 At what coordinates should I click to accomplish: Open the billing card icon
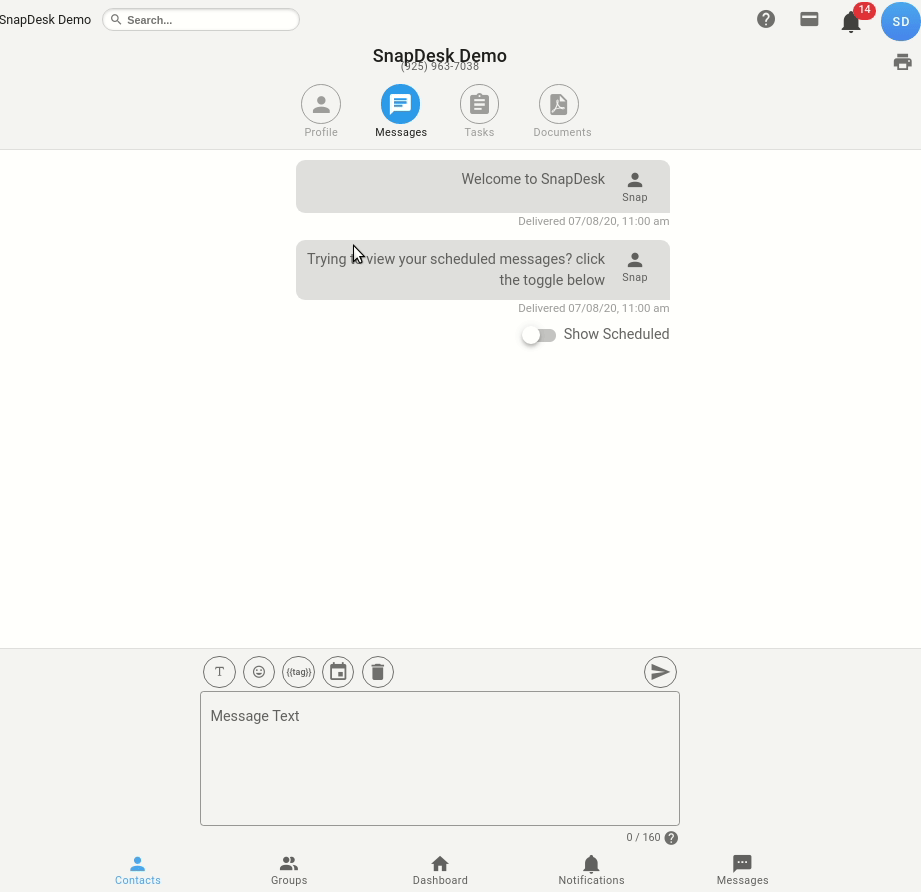coord(809,19)
